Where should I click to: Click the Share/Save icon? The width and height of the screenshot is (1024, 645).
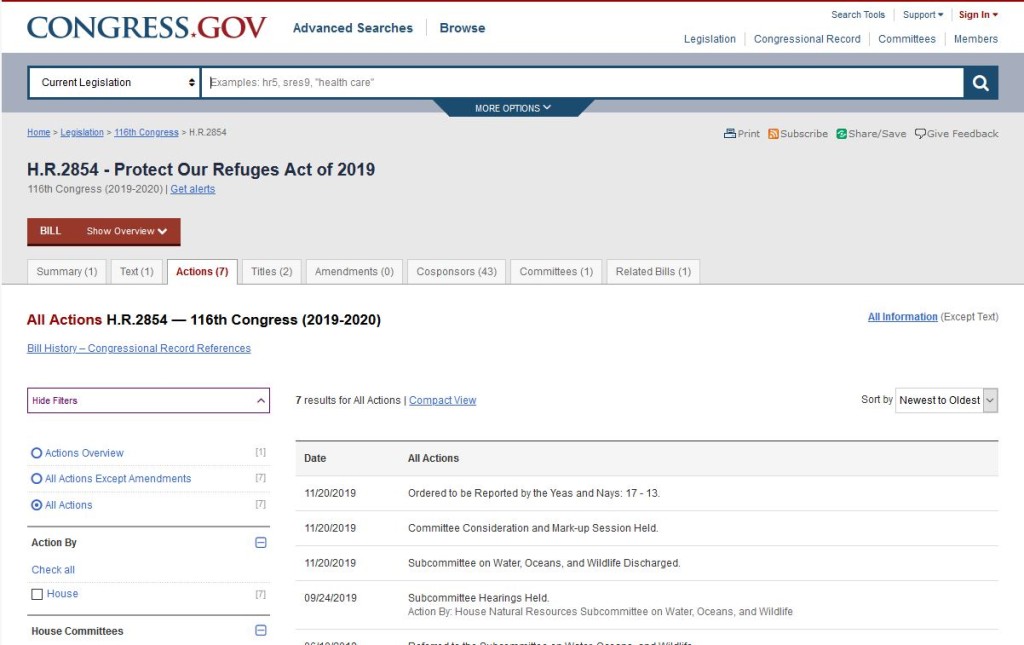pyautogui.click(x=842, y=134)
